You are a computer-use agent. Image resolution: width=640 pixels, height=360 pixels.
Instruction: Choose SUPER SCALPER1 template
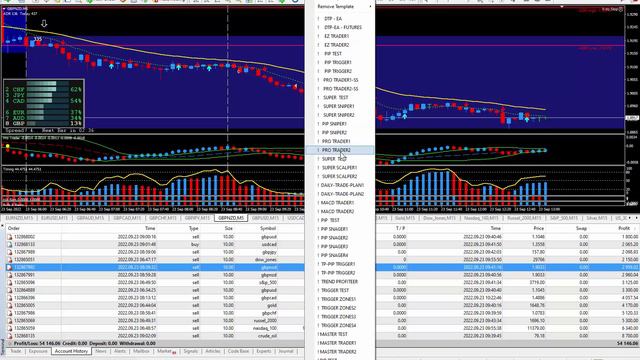(x=340, y=168)
